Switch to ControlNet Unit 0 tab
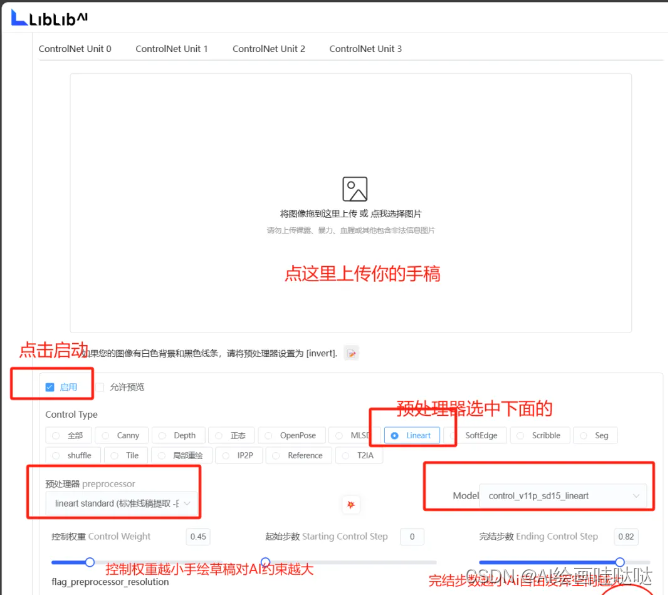Viewport: 668px width, 595px height. tap(75, 49)
